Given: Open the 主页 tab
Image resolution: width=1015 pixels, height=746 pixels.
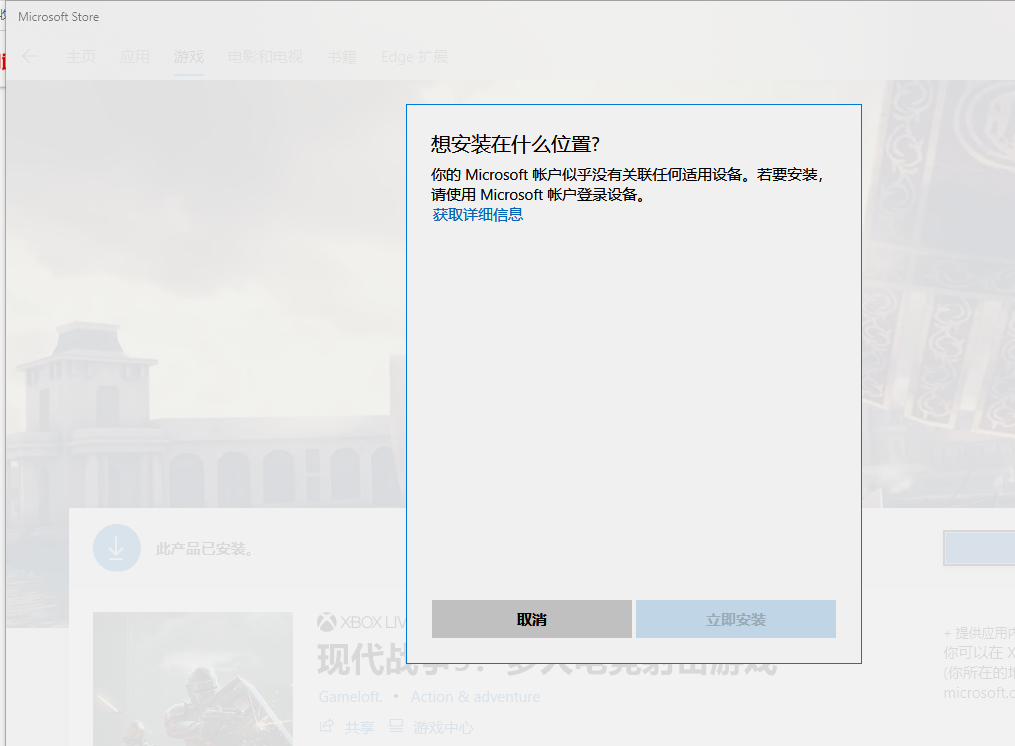Looking at the screenshot, I should click(81, 57).
